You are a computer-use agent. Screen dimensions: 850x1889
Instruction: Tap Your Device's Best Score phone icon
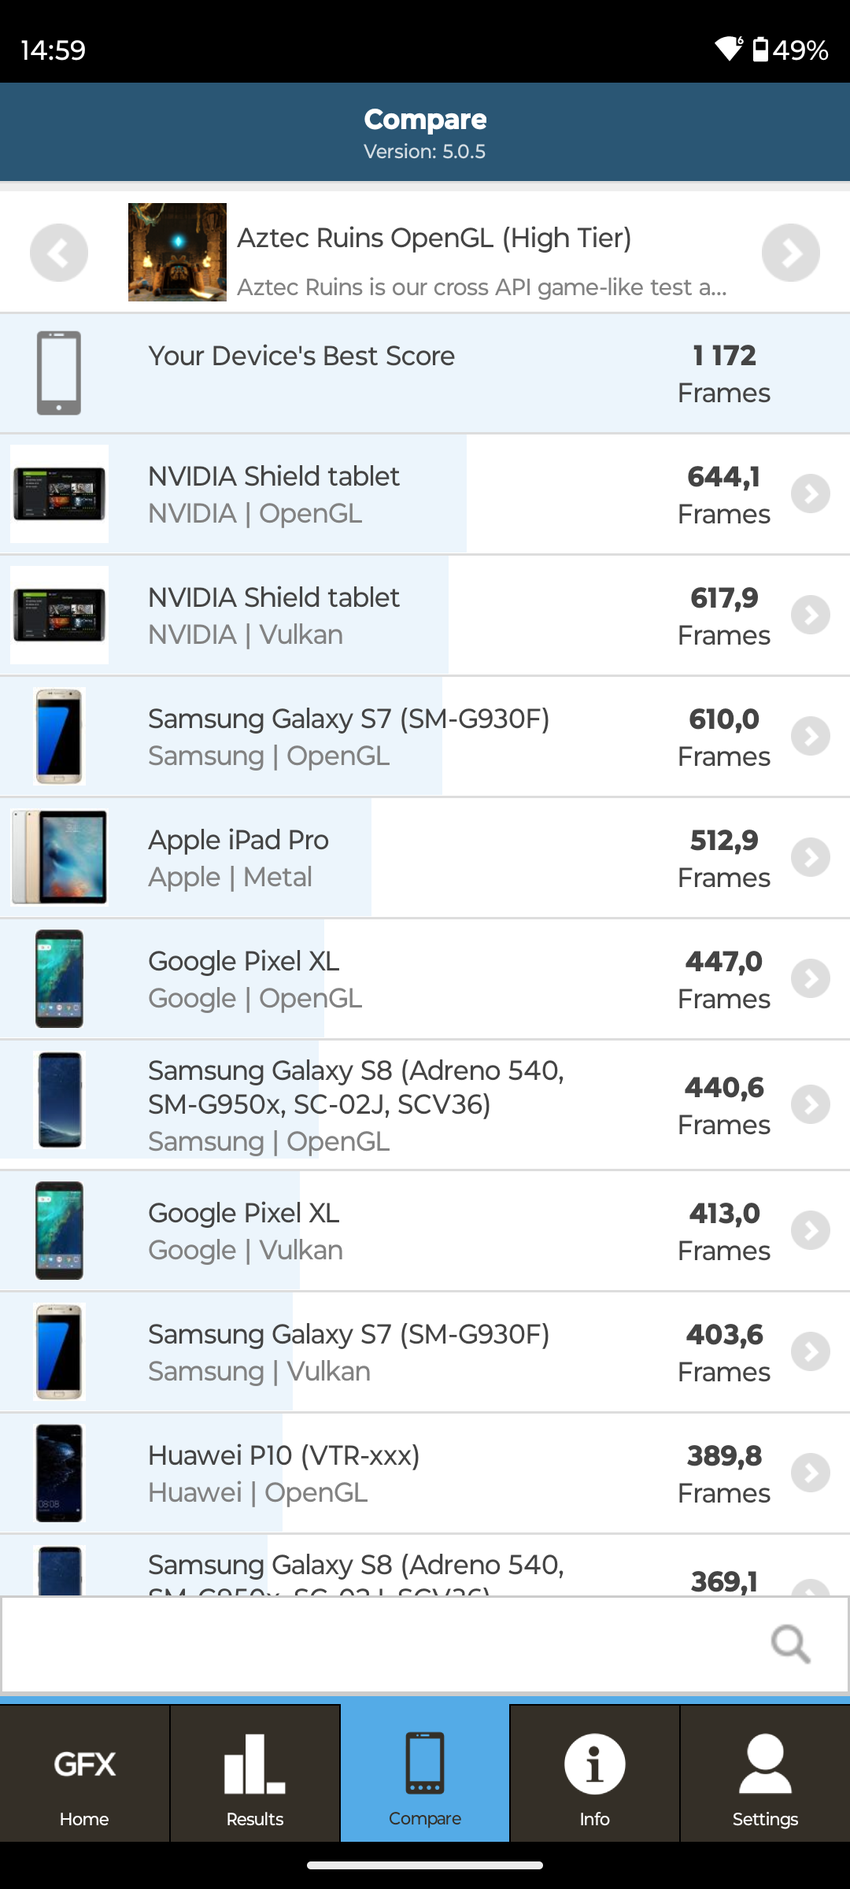coord(59,373)
